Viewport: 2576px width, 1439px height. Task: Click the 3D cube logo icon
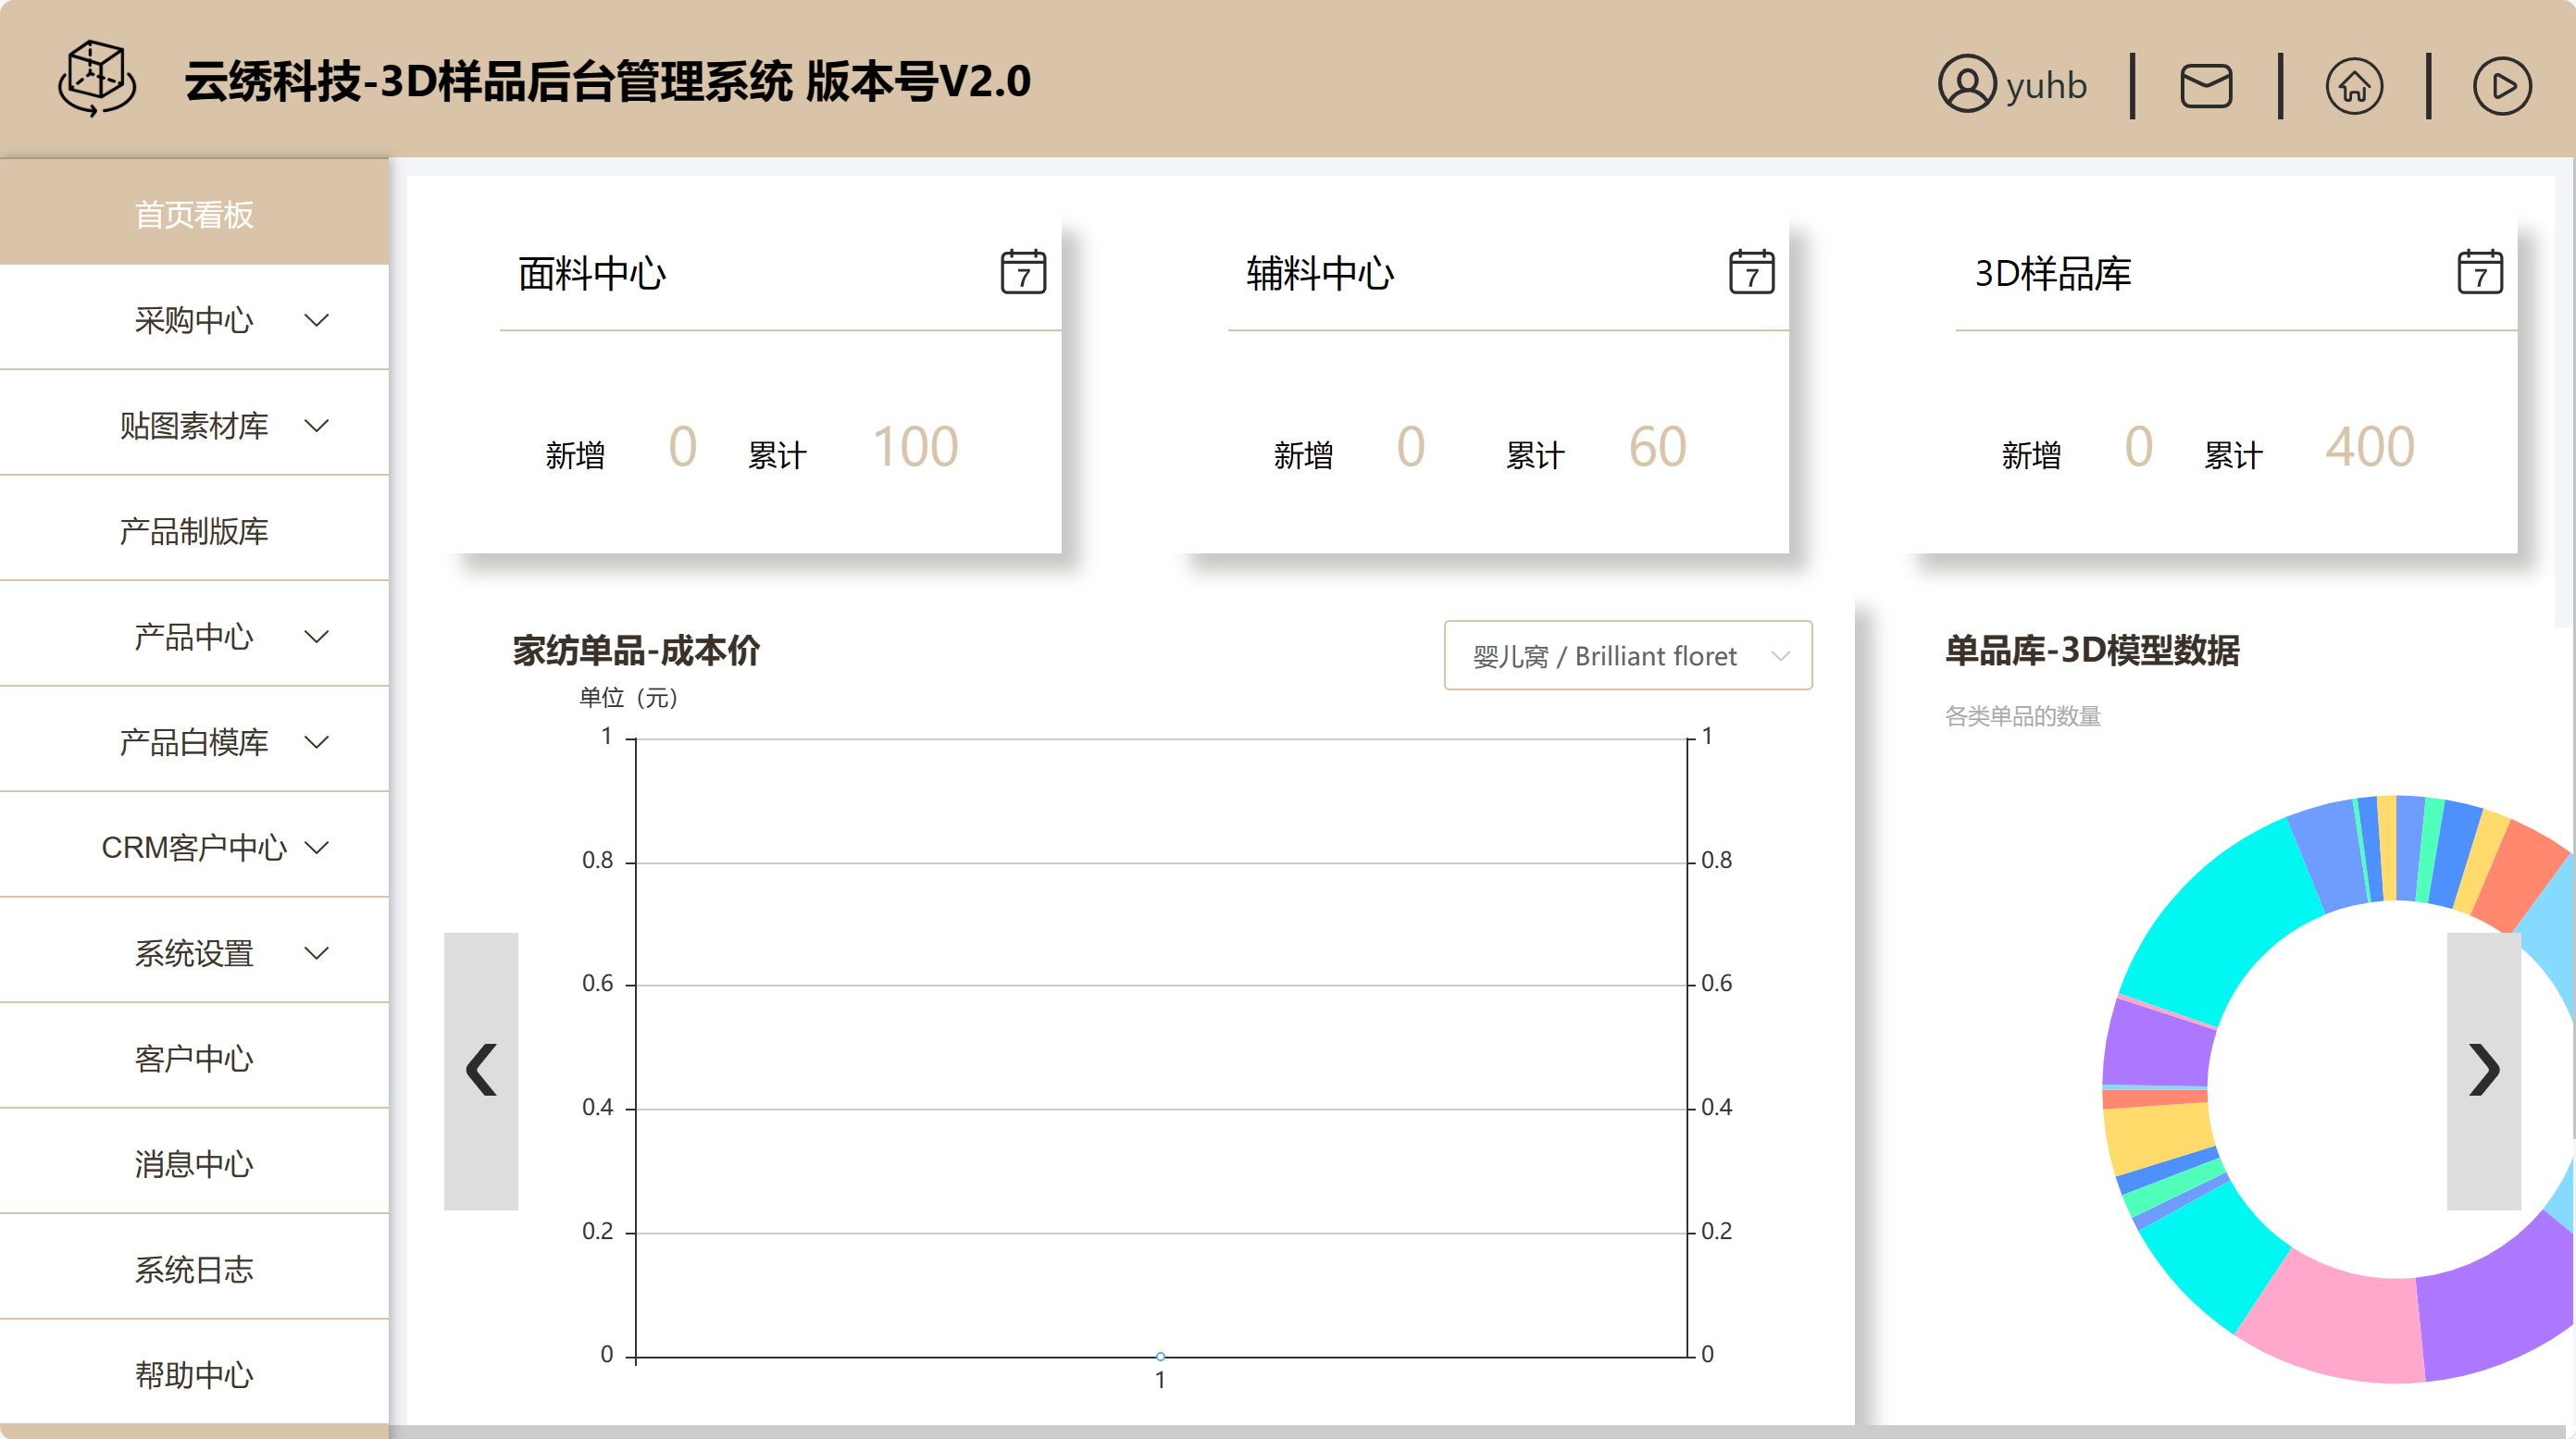pos(97,78)
